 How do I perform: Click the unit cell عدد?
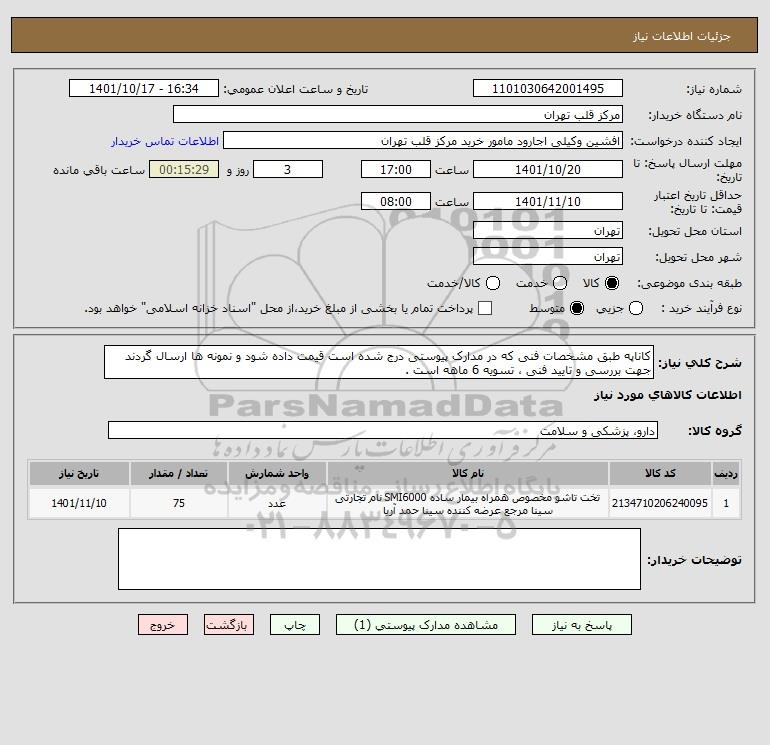coord(277,503)
